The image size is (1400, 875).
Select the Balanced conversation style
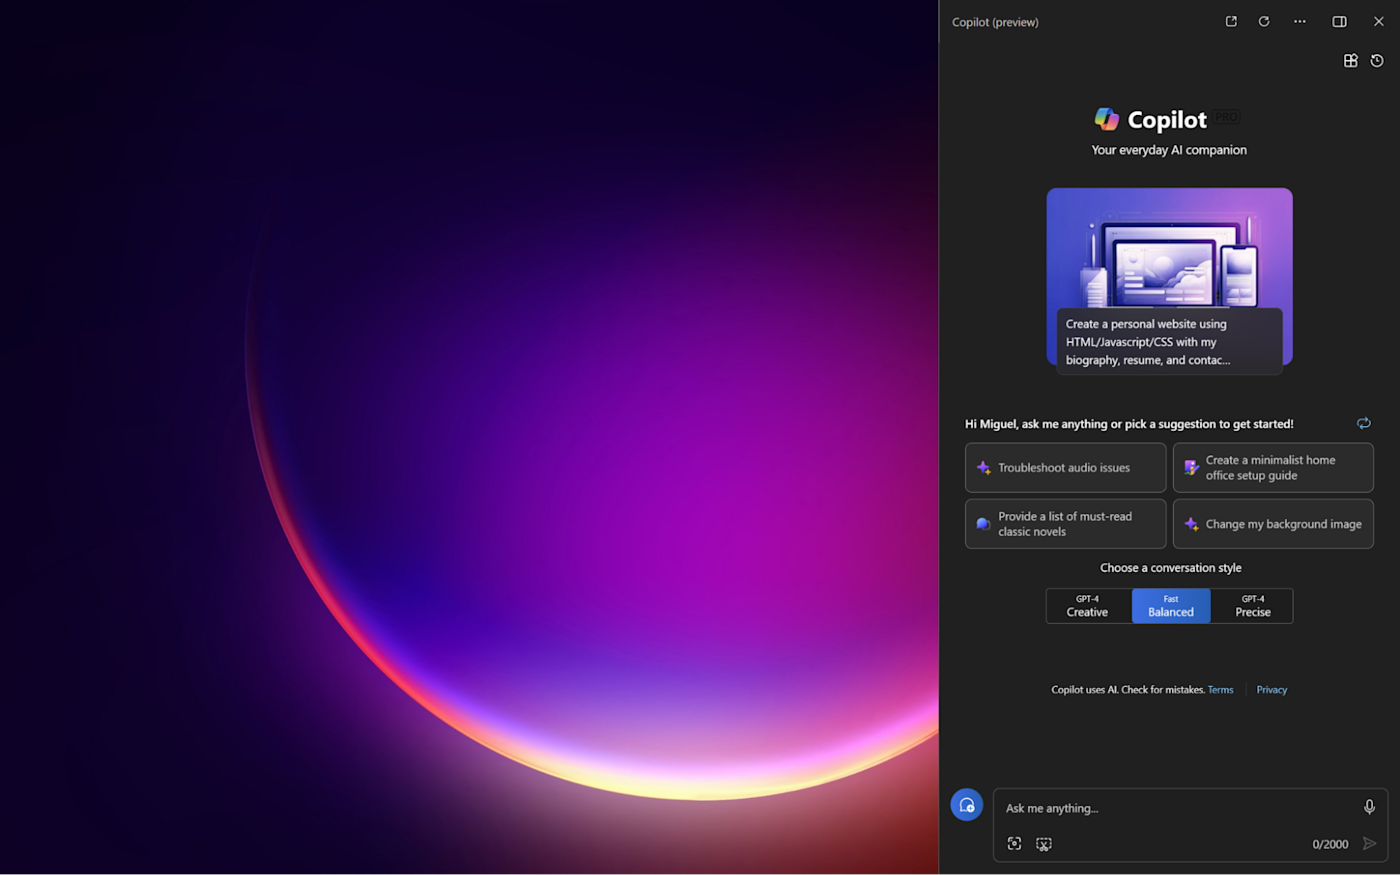1171,606
